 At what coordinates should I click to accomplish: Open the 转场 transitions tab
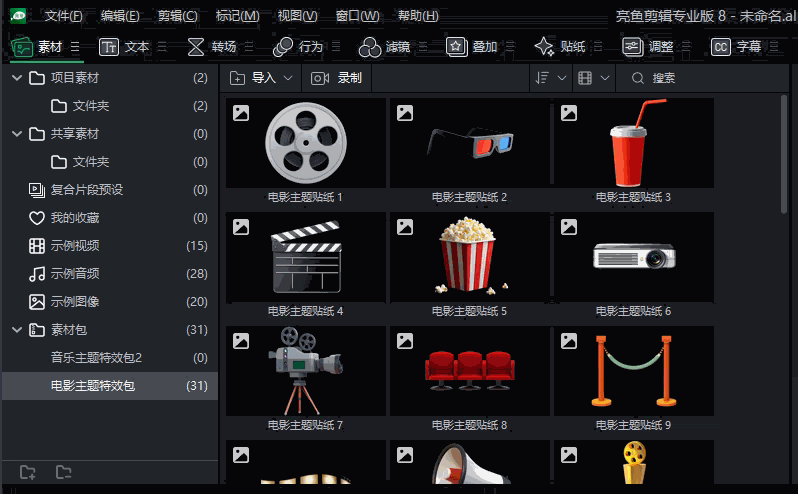(212, 47)
